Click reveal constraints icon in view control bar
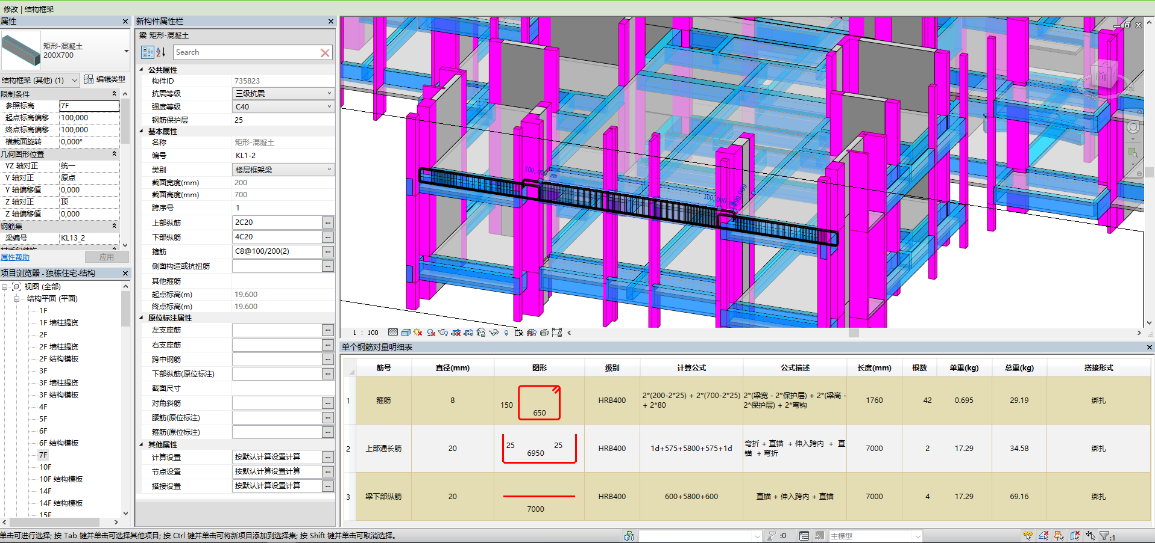 point(557,332)
